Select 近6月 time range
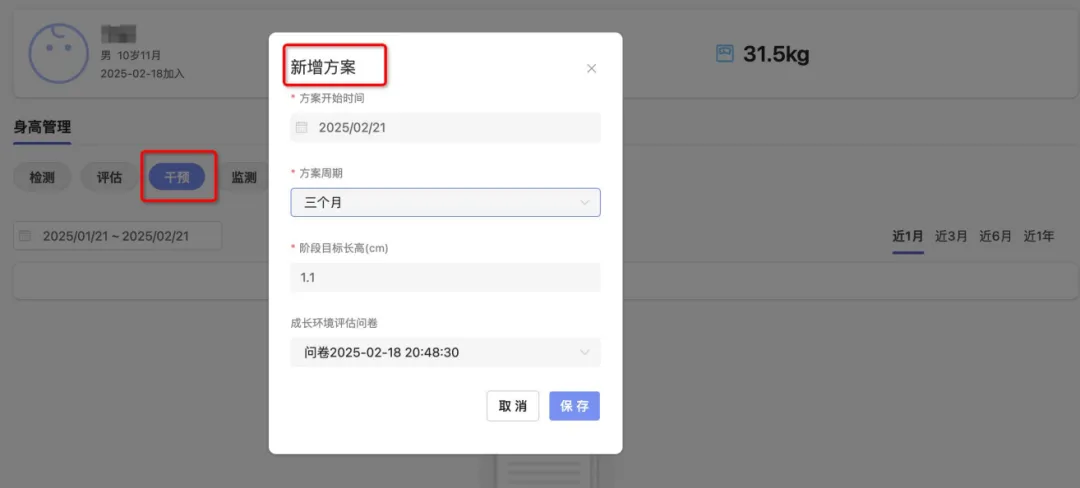Viewport: 1080px width, 488px height. click(995, 236)
